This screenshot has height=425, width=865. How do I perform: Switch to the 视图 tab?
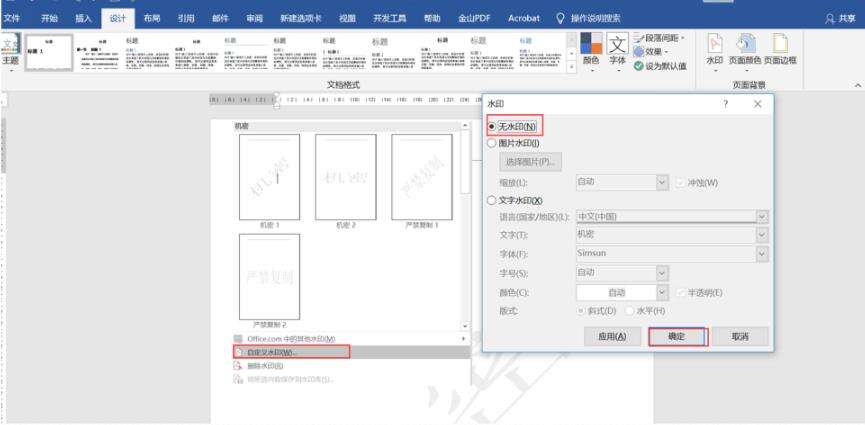point(348,18)
